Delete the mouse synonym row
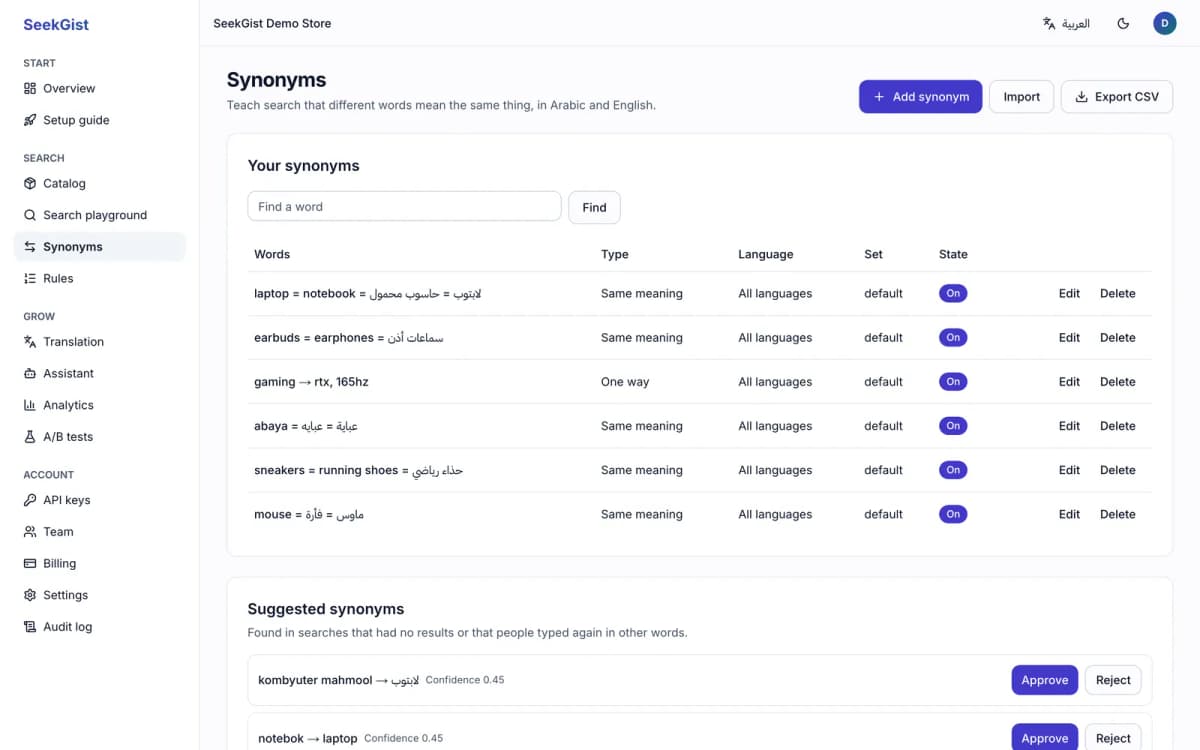 [x=1117, y=514]
